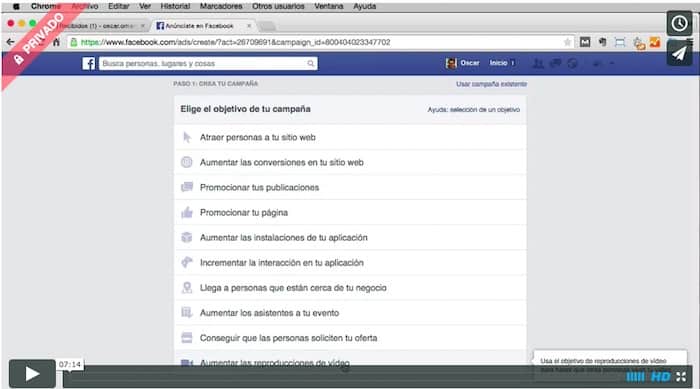700x389 pixels.
Task: Open the Marcadores menu
Action: (x=221, y=6)
